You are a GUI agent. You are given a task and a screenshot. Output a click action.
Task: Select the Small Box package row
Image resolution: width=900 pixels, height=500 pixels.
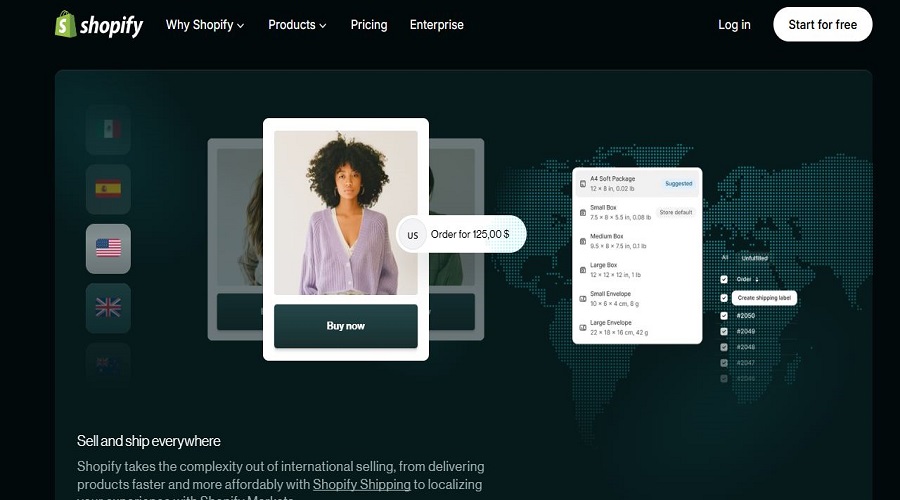coord(637,212)
